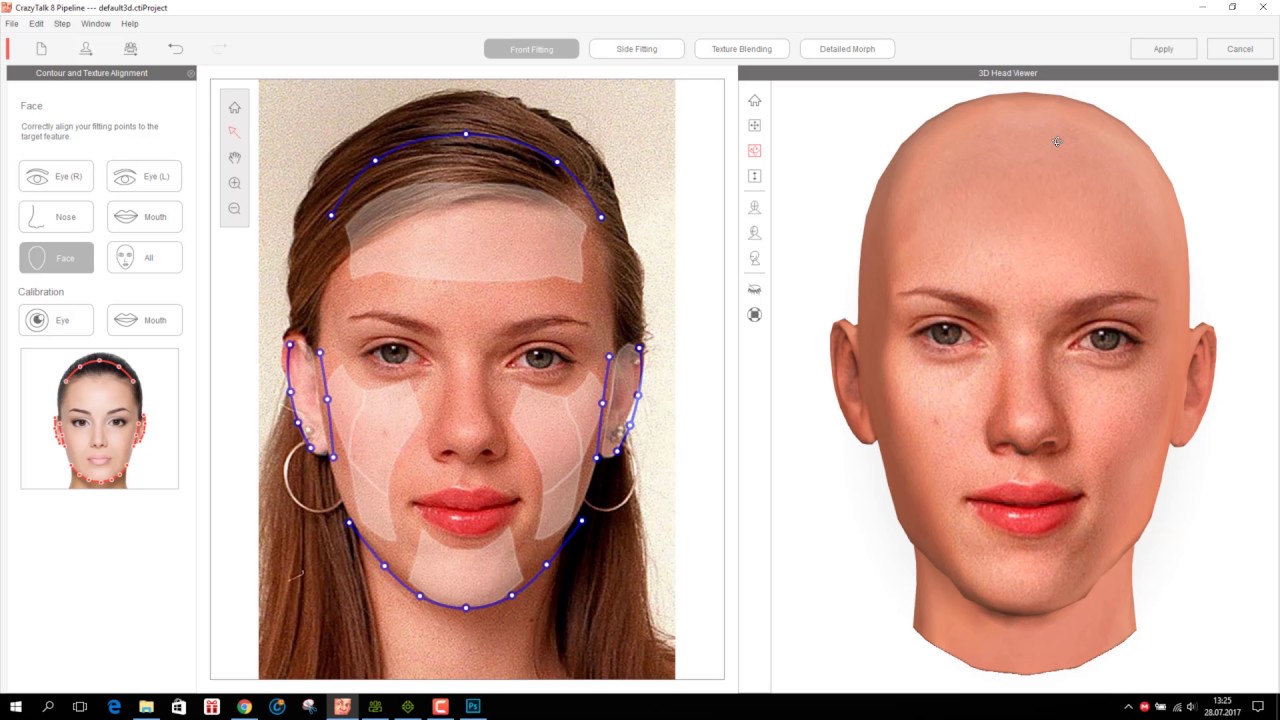Show hidden tray icons chevron
The image size is (1280, 720).
[x=1129, y=707]
